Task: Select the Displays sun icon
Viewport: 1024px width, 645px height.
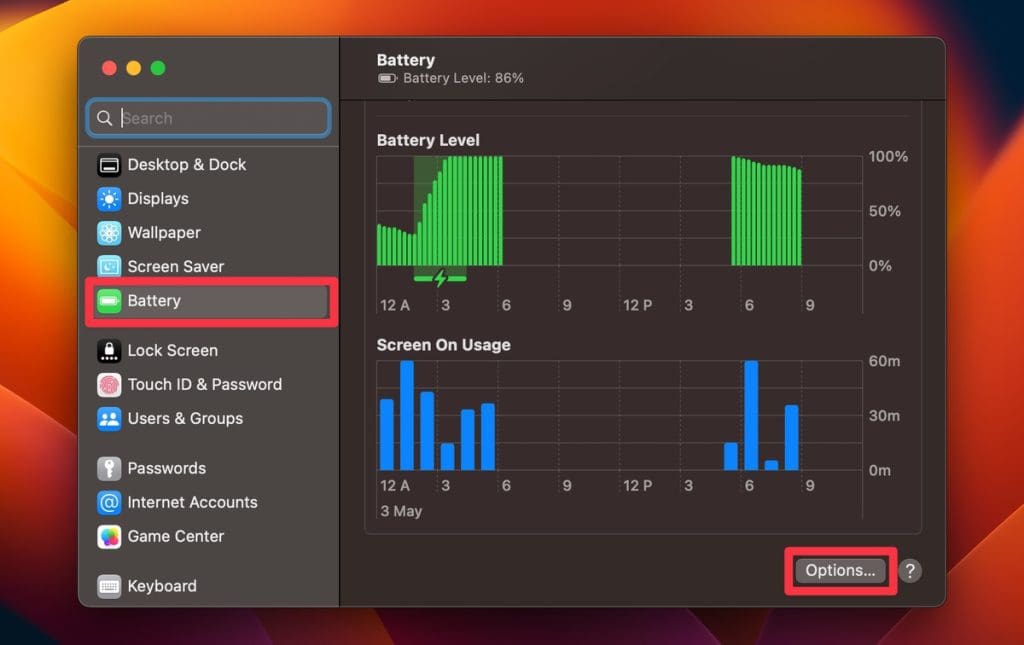Action: 109,199
